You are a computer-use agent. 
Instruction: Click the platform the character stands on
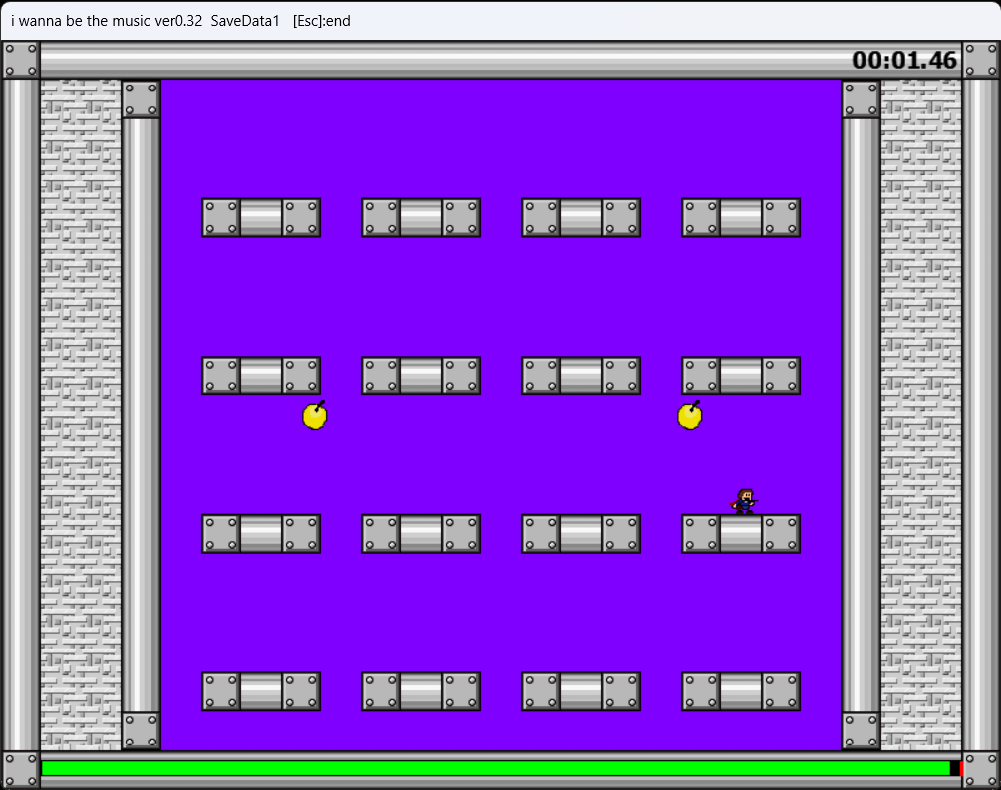tap(741, 534)
